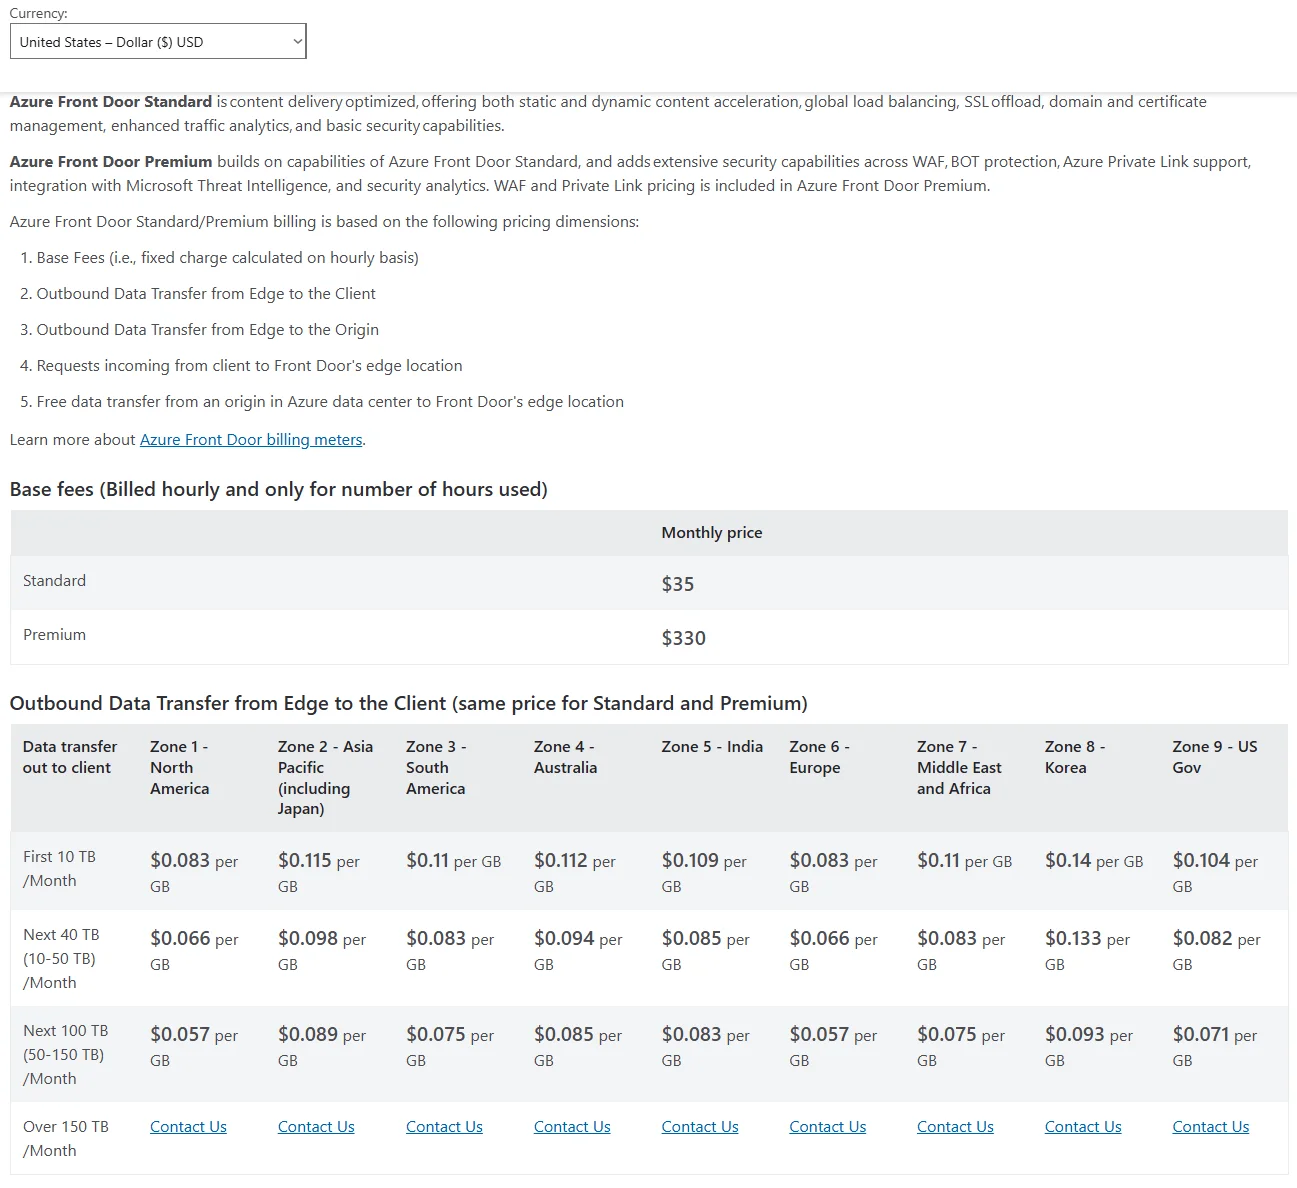Click the Monthly price column header
Screen dimensions: 1297x1188
[712, 533]
